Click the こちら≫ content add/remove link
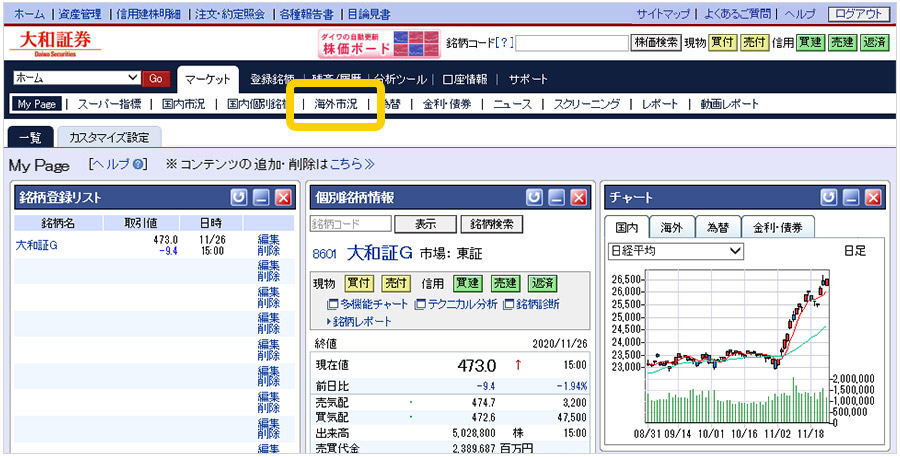Image resolution: width=900 pixels, height=457 pixels. [x=352, y=165]
